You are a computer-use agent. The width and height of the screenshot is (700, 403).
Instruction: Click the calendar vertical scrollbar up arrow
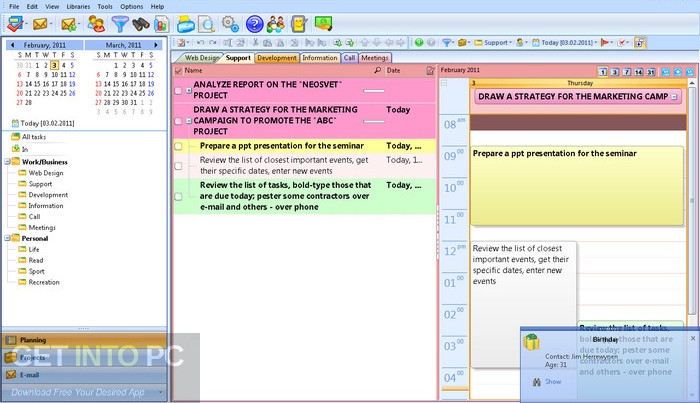692,83
